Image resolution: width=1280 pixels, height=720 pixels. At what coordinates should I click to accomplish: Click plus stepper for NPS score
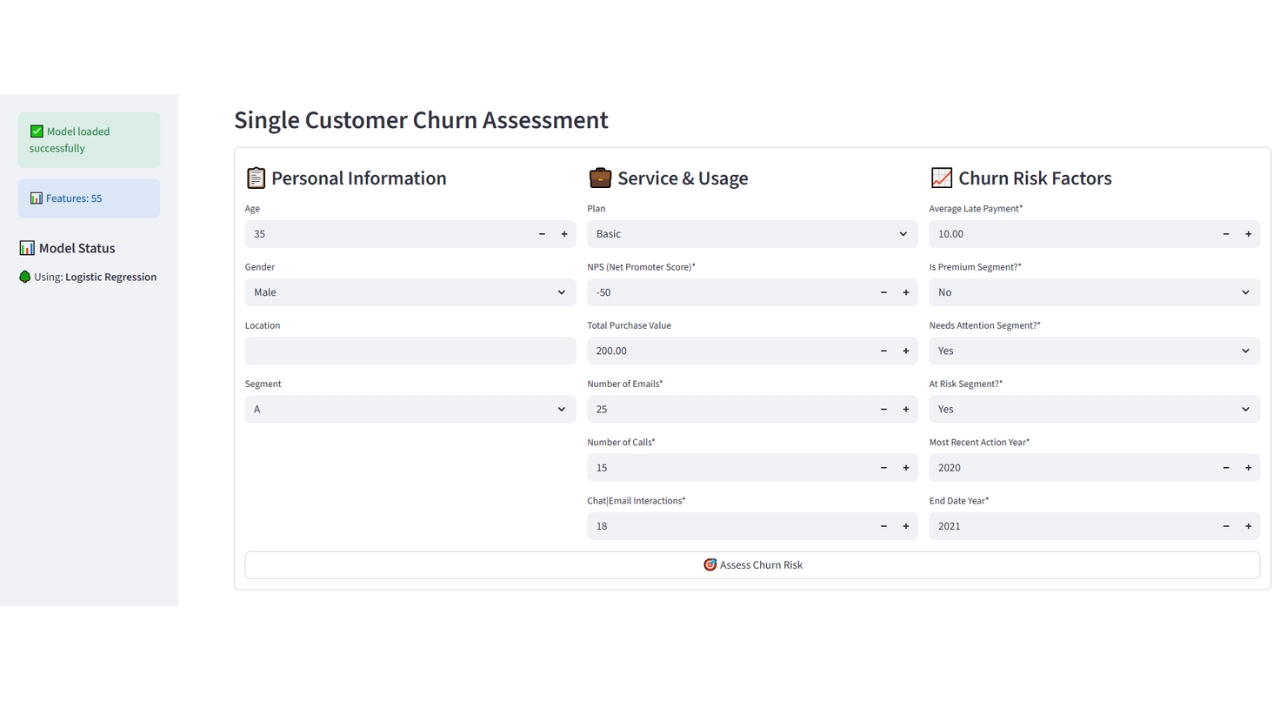[906, 293]
